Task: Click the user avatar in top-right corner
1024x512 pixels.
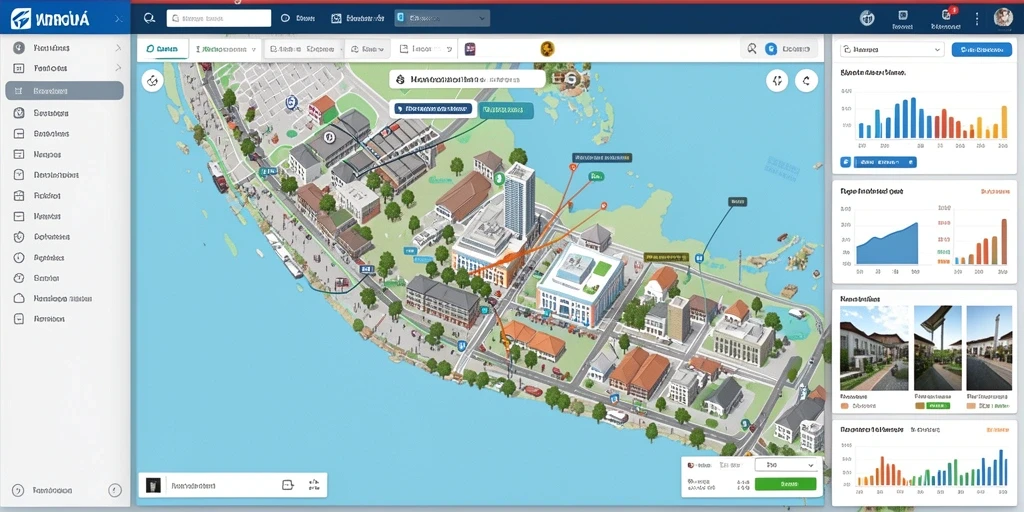Action: pyautogui.click(x=1003, y=17)
